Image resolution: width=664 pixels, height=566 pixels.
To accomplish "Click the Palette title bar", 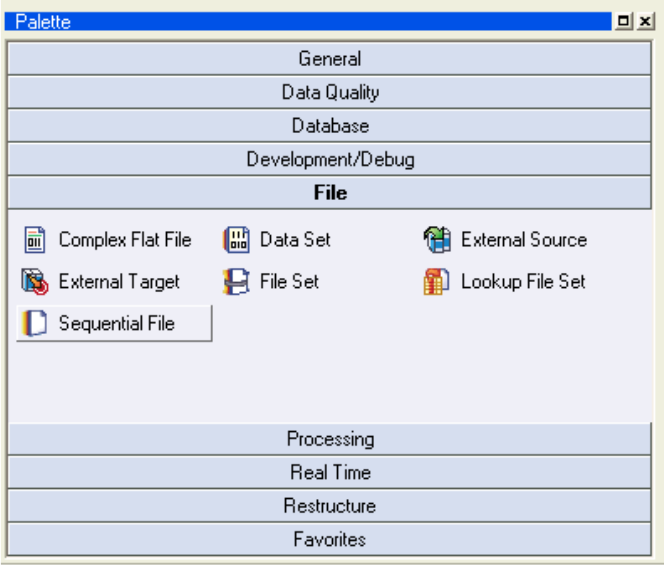I will pyautogui.click(x=300, y=21).
